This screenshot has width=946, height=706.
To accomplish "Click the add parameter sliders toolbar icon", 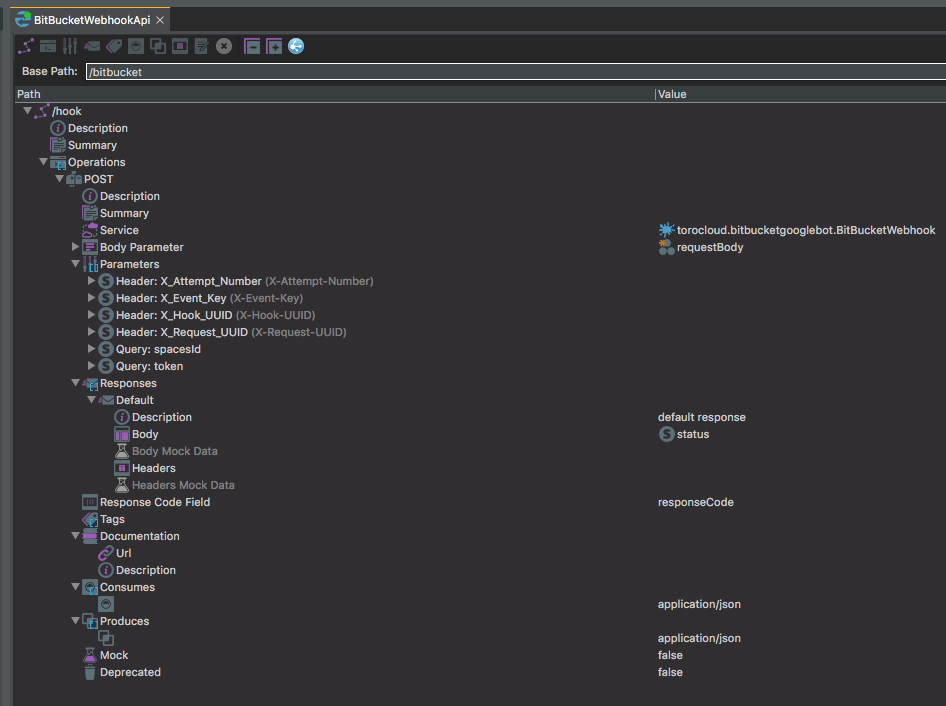I will [x=70, y=46].
